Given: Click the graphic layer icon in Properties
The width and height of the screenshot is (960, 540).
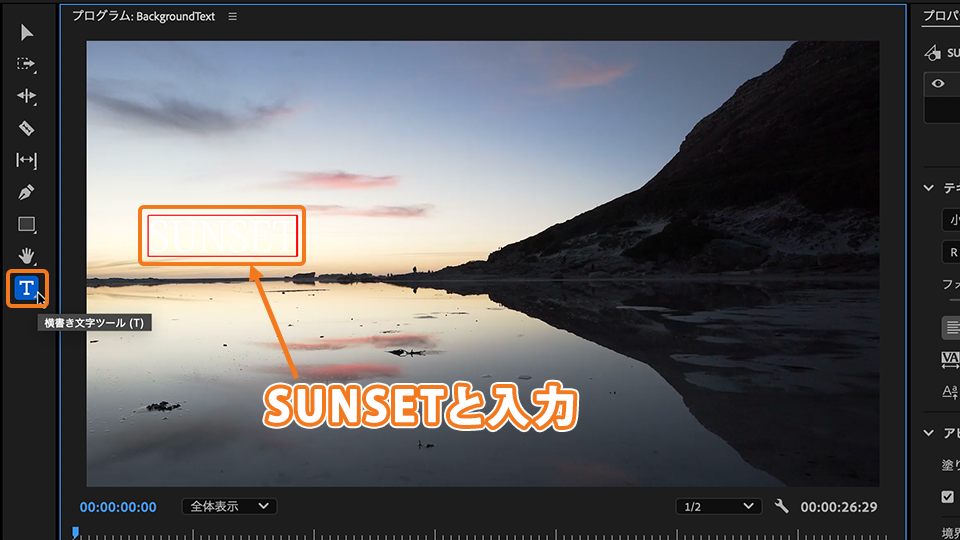Looking at the screenshot, I should click(932, 53).
